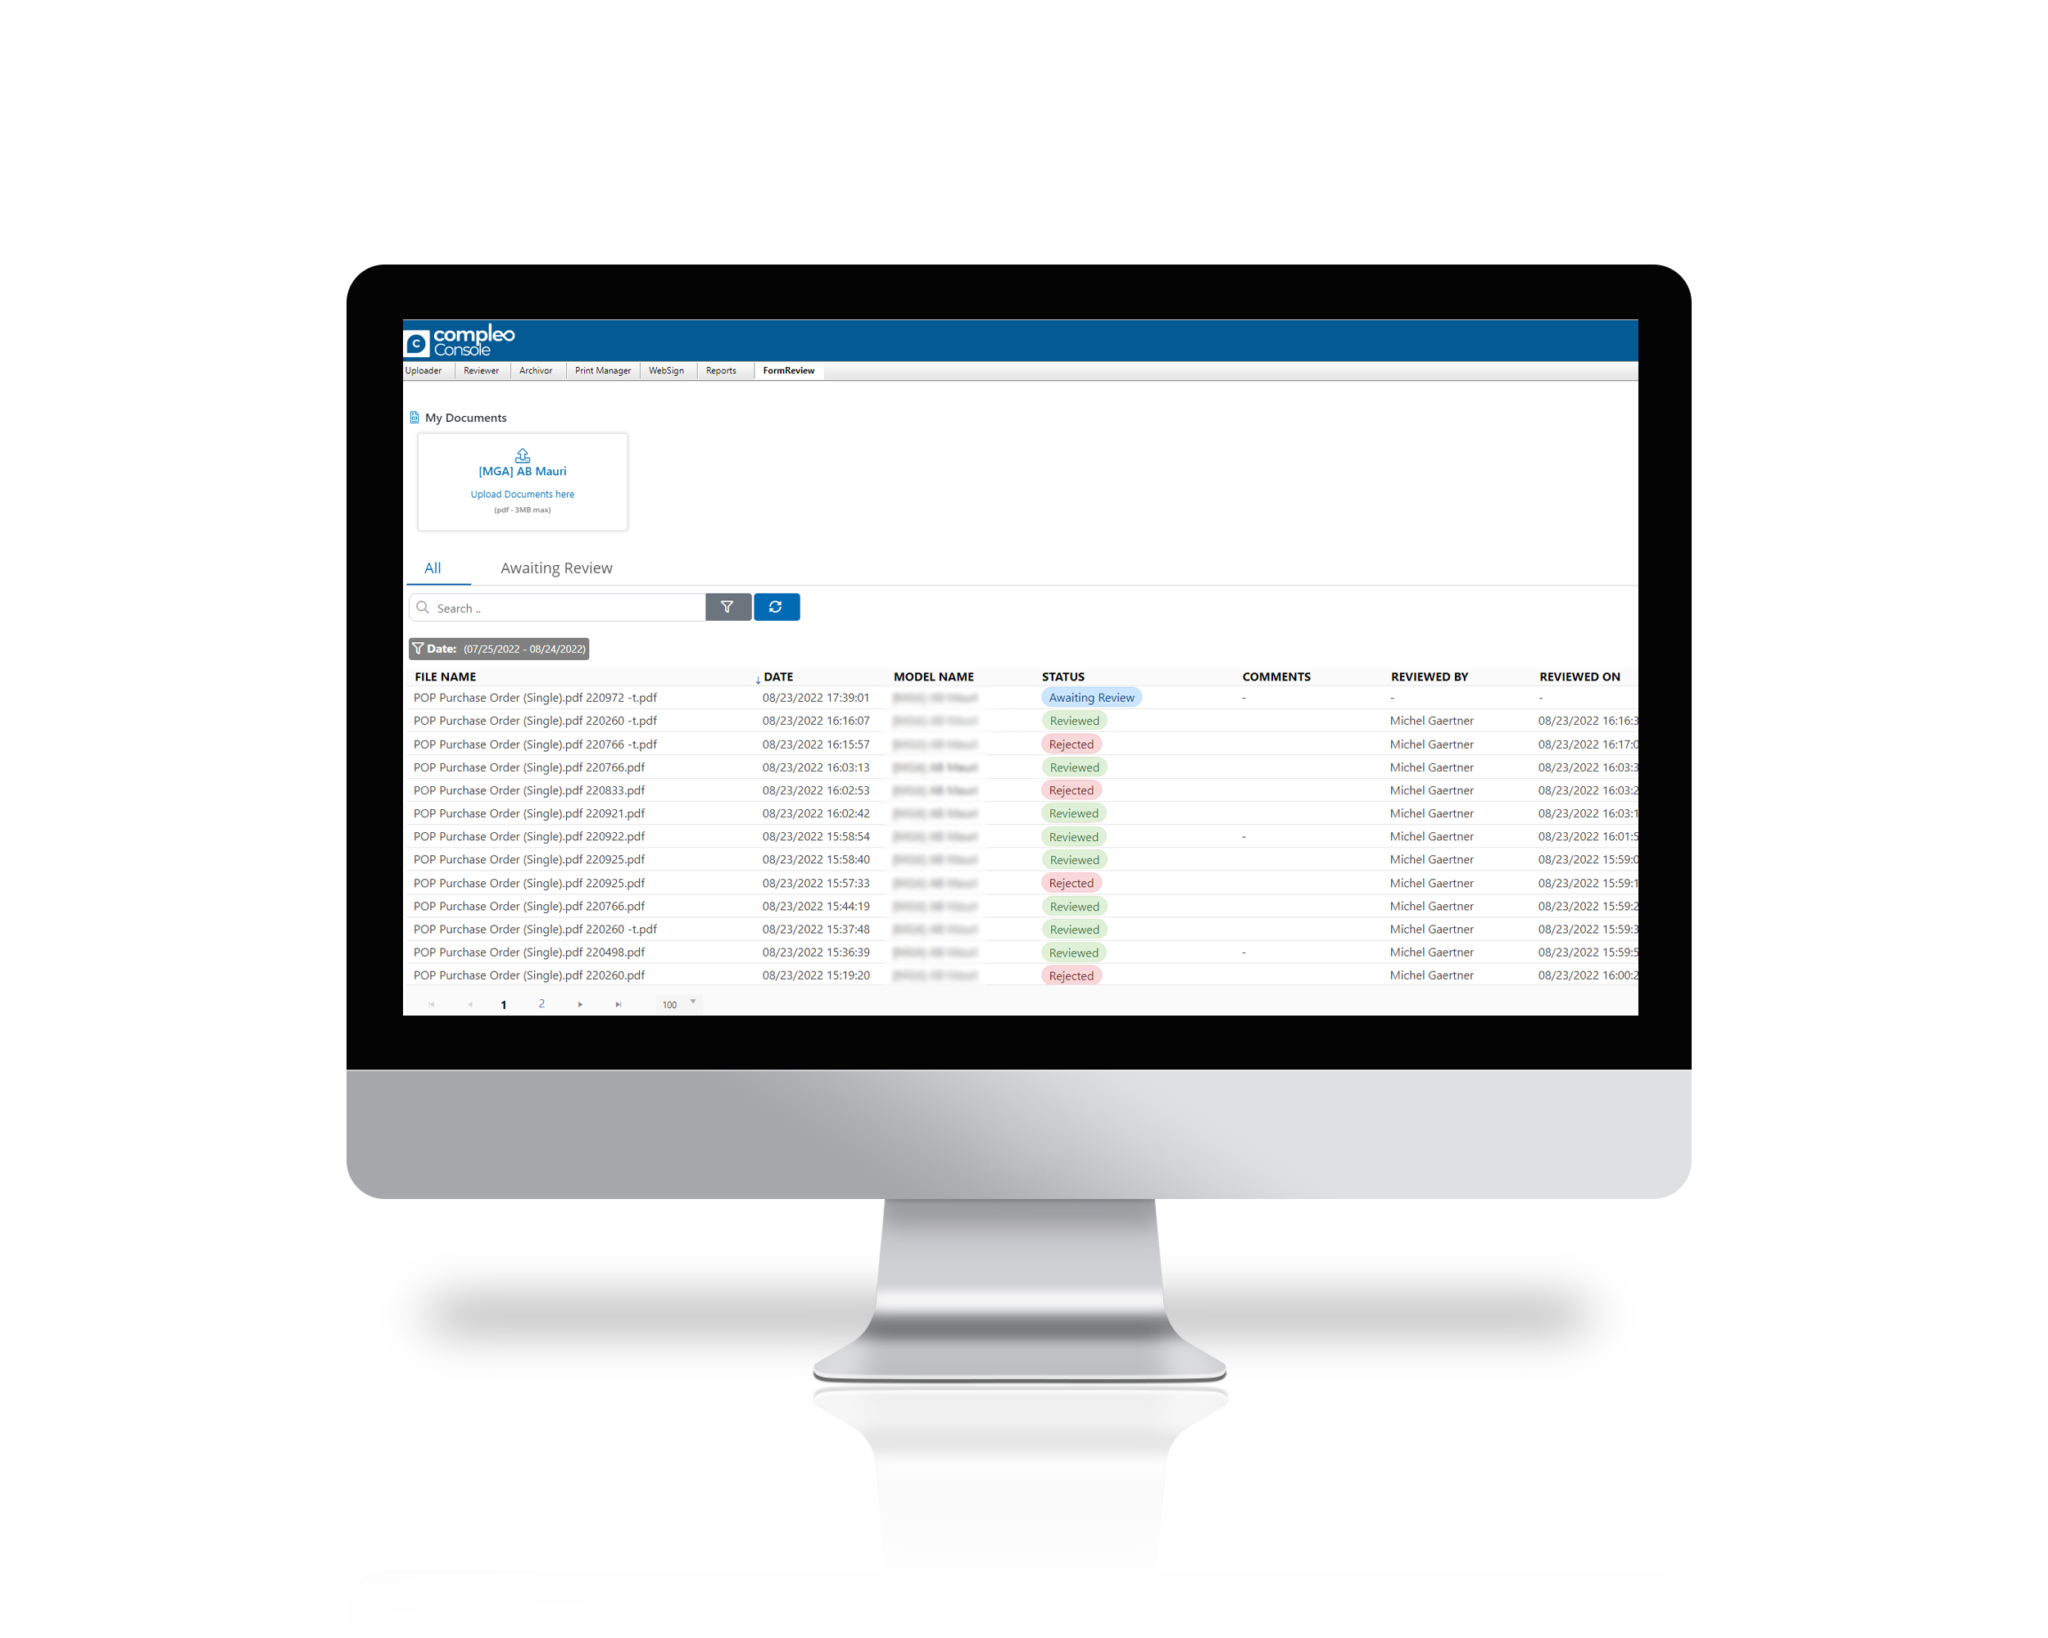Click the refresh icon next to filter
Viewport: 2048px width, 1638px height.
[x=776, y=607]
